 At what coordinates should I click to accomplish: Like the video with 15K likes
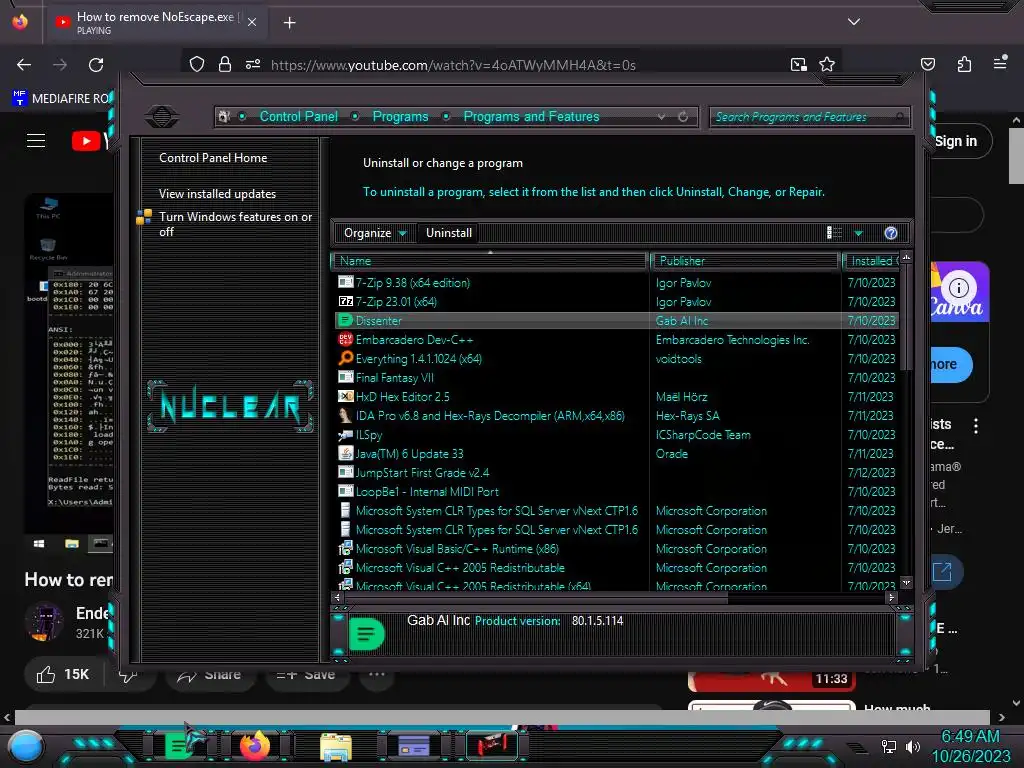63,674
